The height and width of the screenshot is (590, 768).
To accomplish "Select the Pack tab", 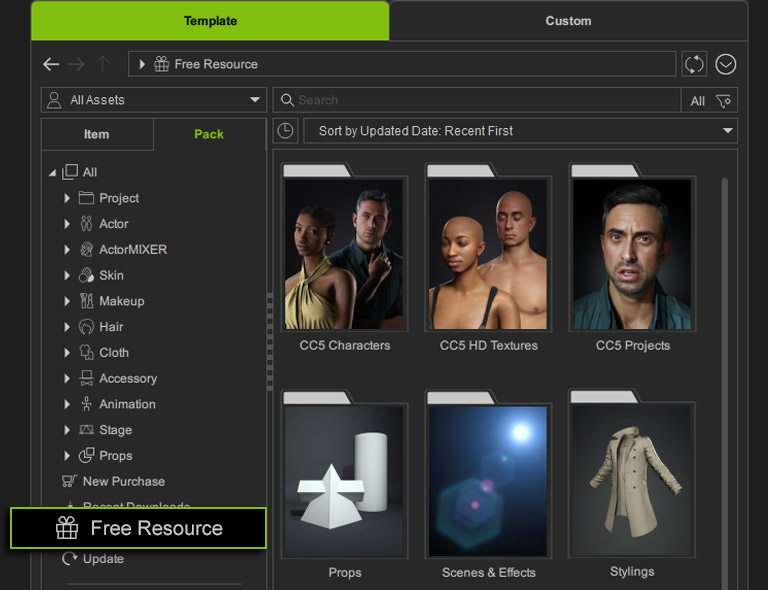I will coord(209,134).
